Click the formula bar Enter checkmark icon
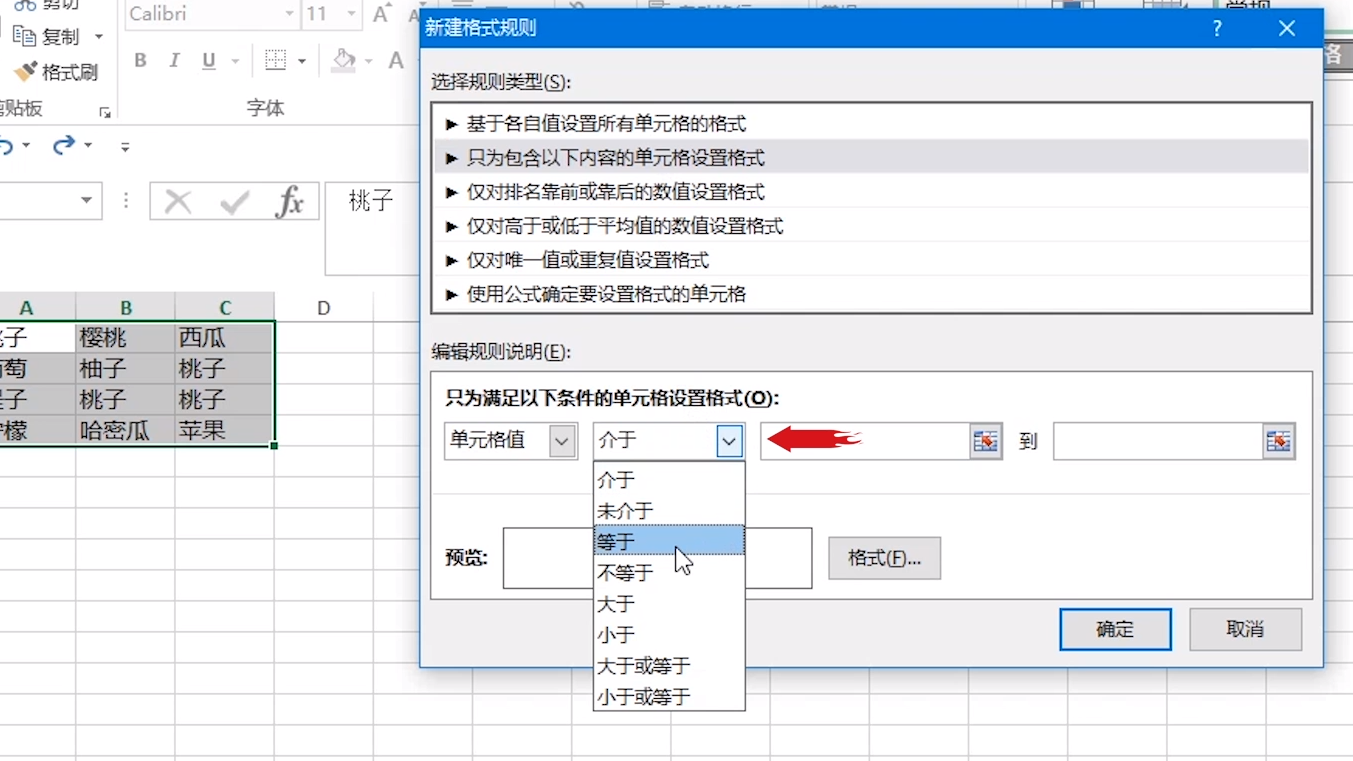 pos(235,202)
